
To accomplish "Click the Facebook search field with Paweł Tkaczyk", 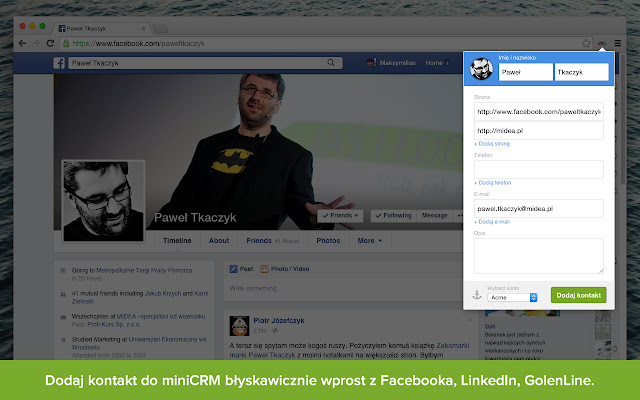I will pyautogui.click(x=205, y=63).
